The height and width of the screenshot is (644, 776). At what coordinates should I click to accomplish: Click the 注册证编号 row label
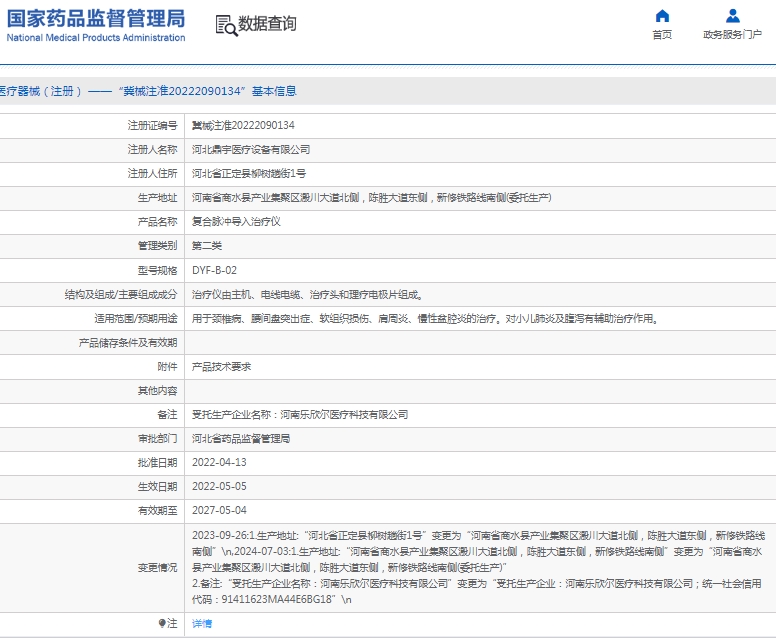[152, 126]
